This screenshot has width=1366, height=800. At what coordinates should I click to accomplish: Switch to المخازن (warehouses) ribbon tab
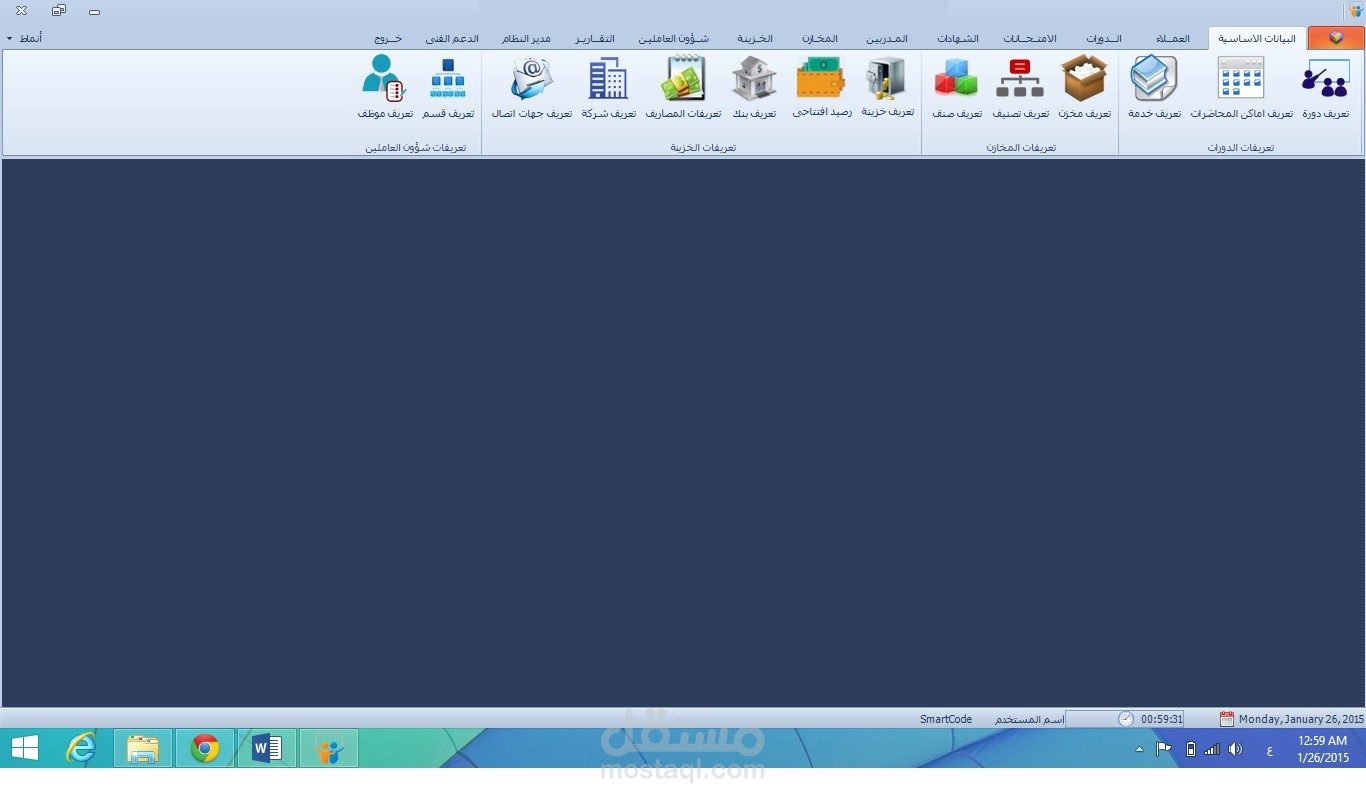coord(819,38)
